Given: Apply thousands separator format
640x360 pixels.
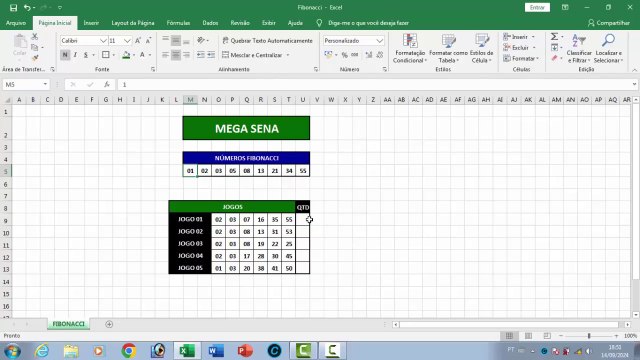Looking at the screenshot, I should 355,55.
